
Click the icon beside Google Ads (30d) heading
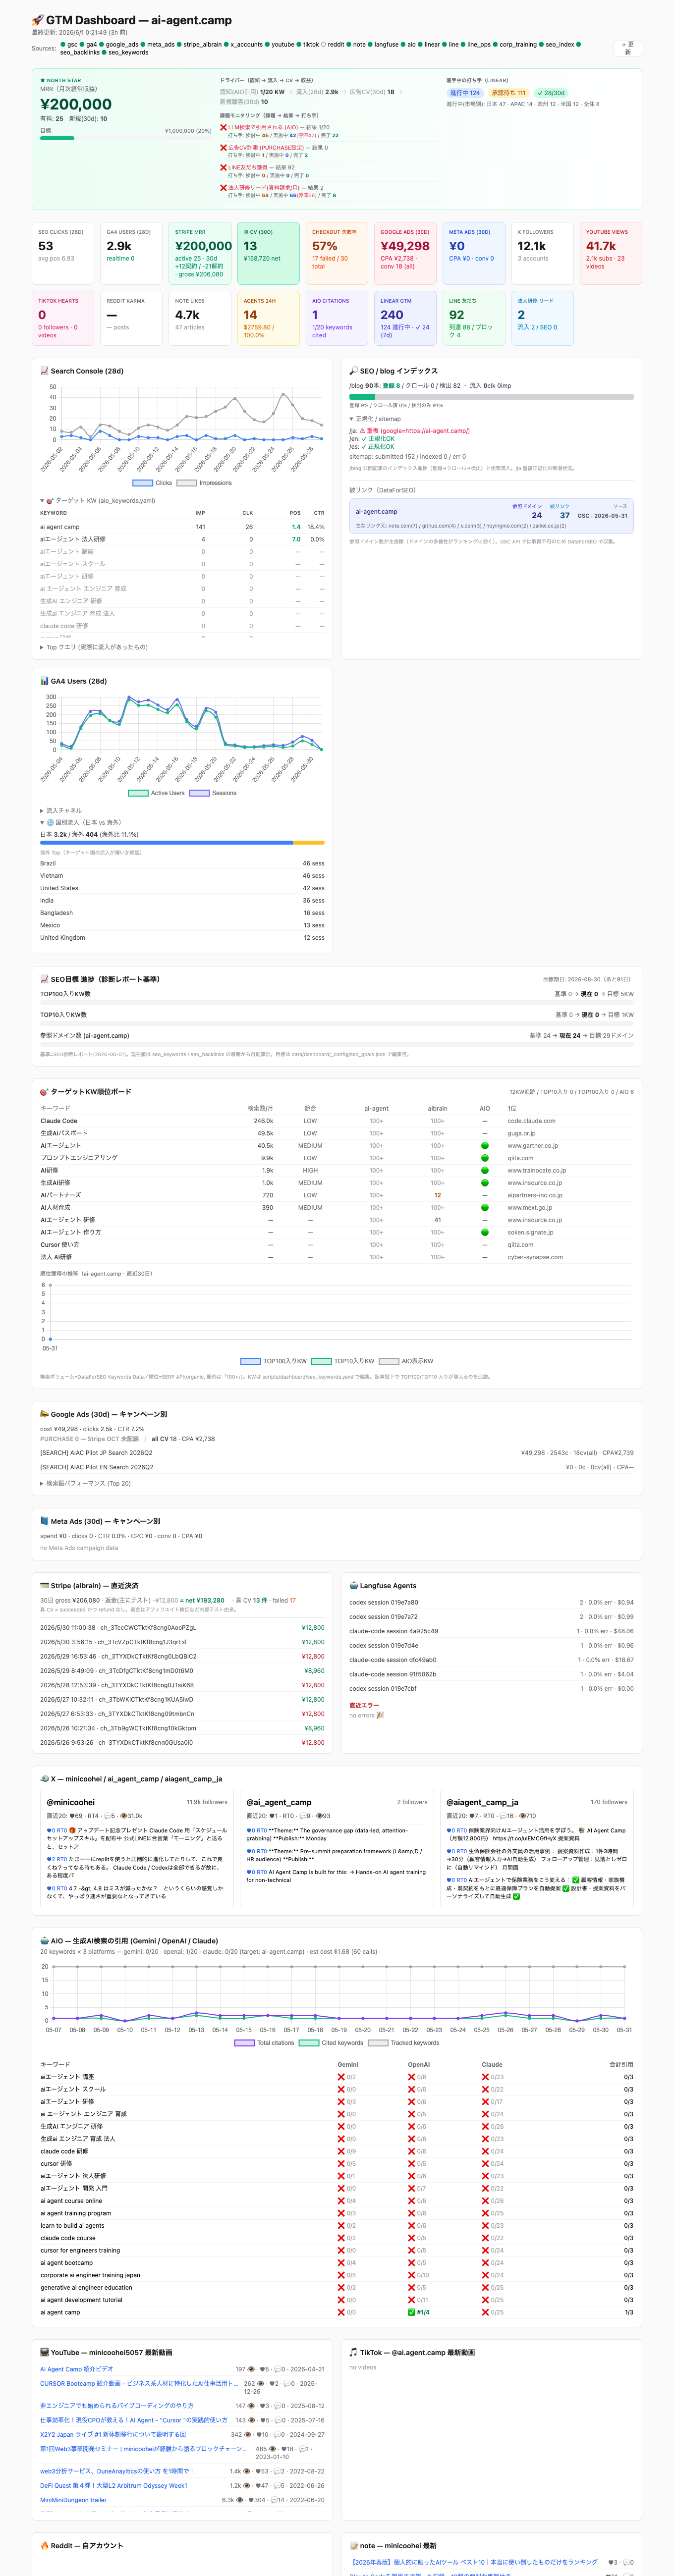click(44, 1414)
